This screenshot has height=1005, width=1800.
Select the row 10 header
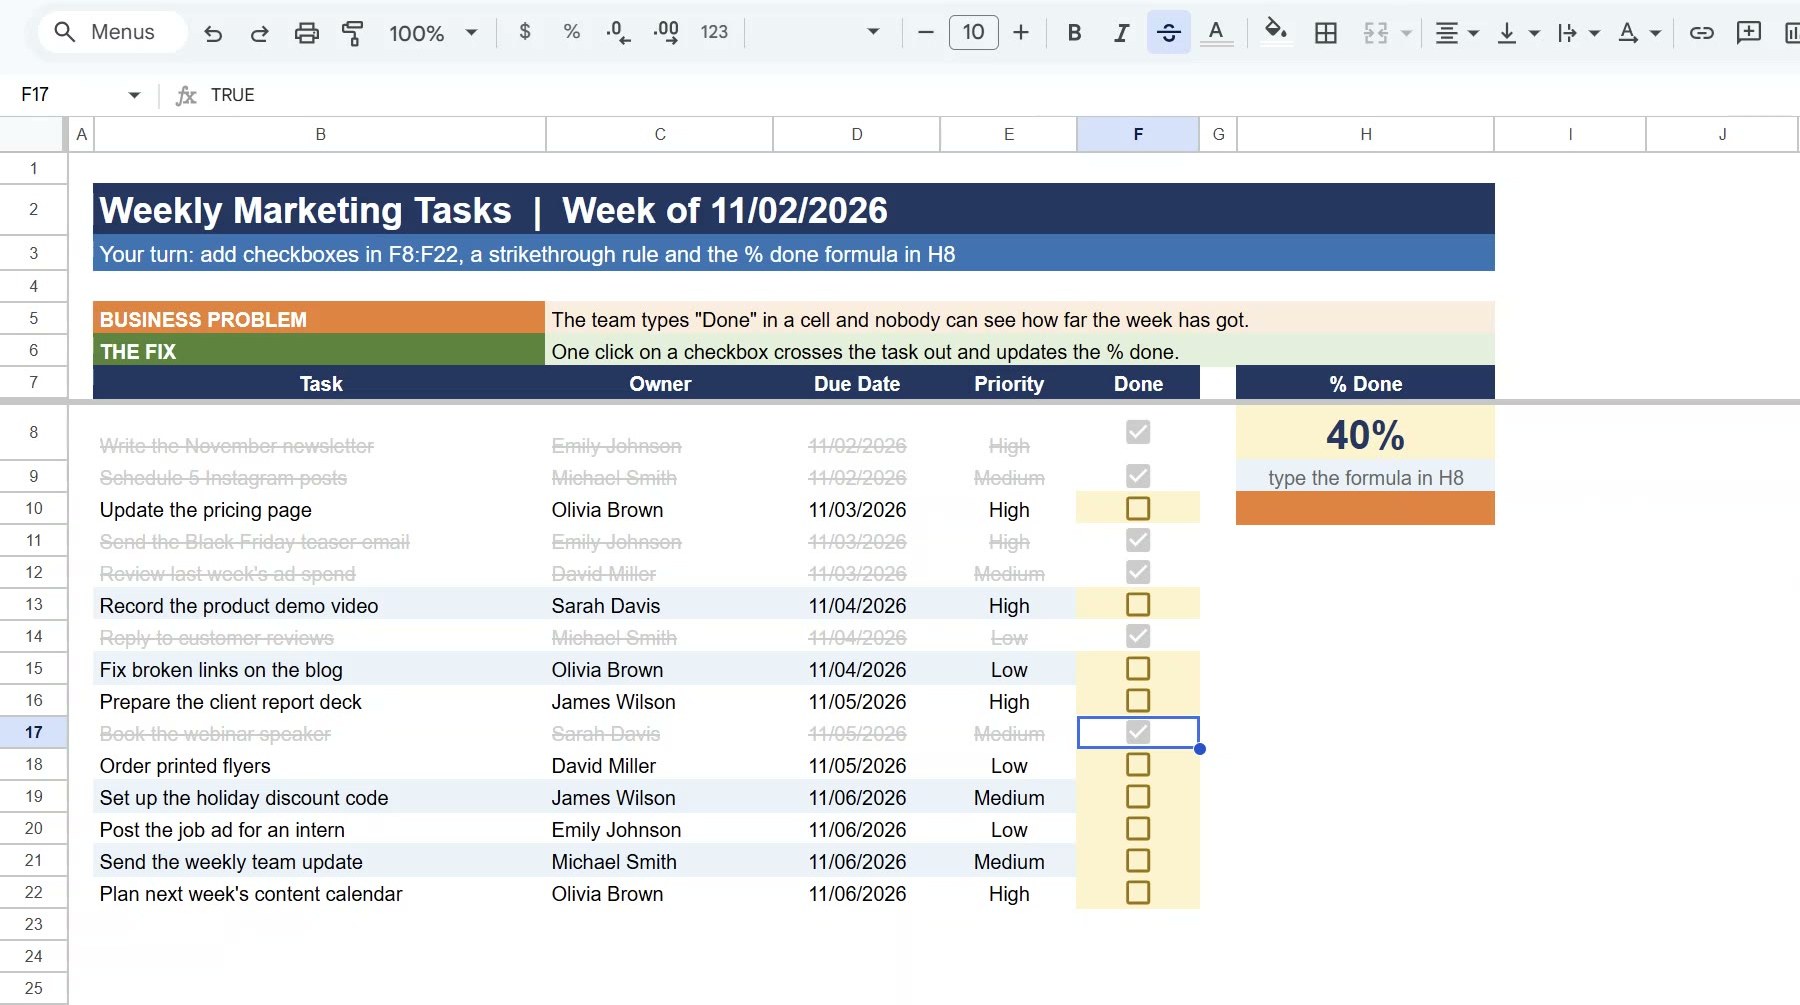point(33,508)
